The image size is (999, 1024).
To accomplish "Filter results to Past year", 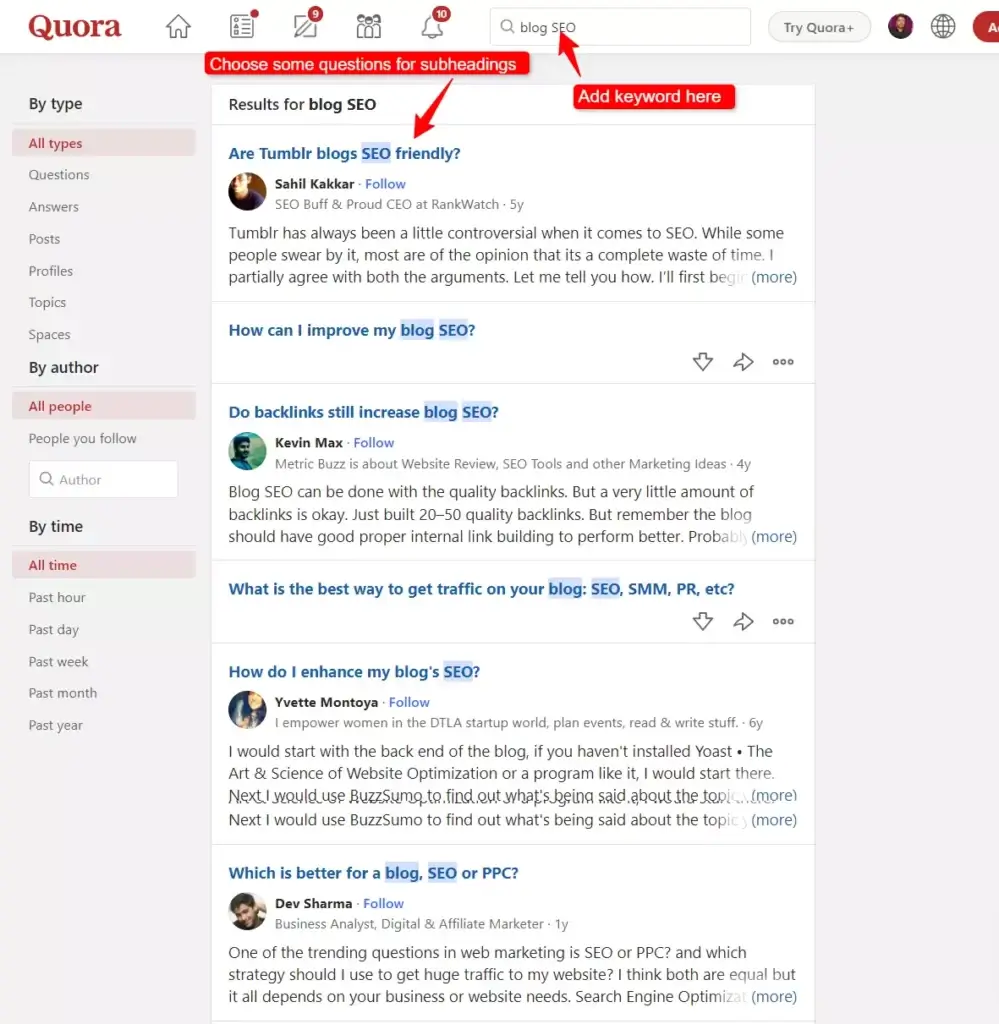I will 56,725.
